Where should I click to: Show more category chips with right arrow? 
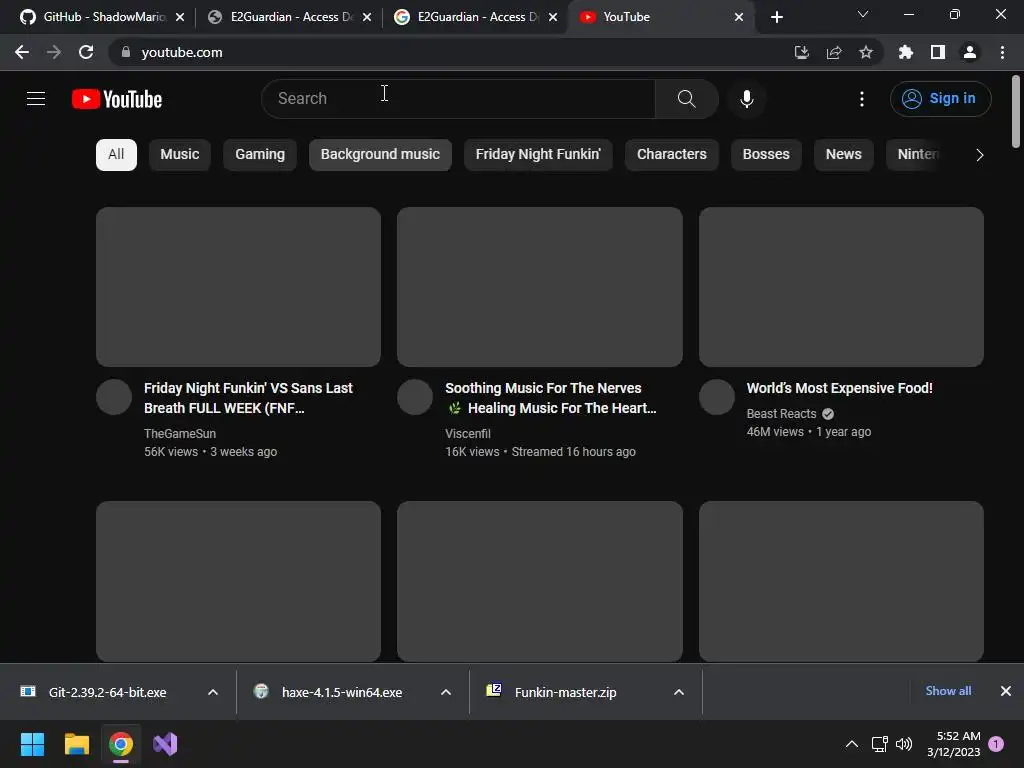click(x=979, y=155)
